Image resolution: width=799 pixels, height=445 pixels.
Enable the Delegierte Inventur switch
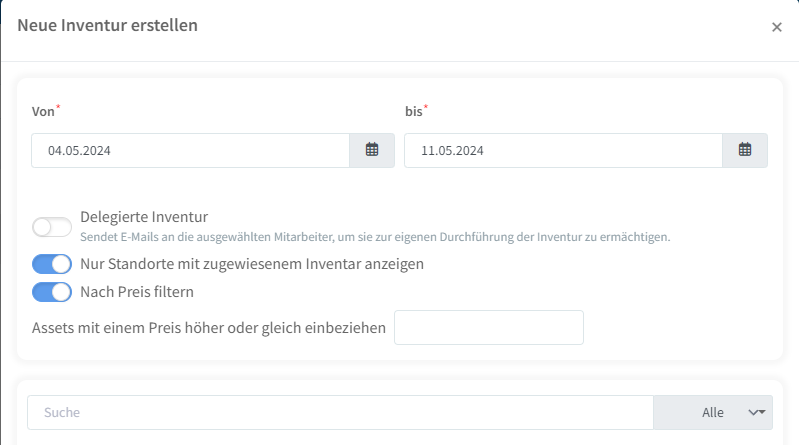(52, 227)
